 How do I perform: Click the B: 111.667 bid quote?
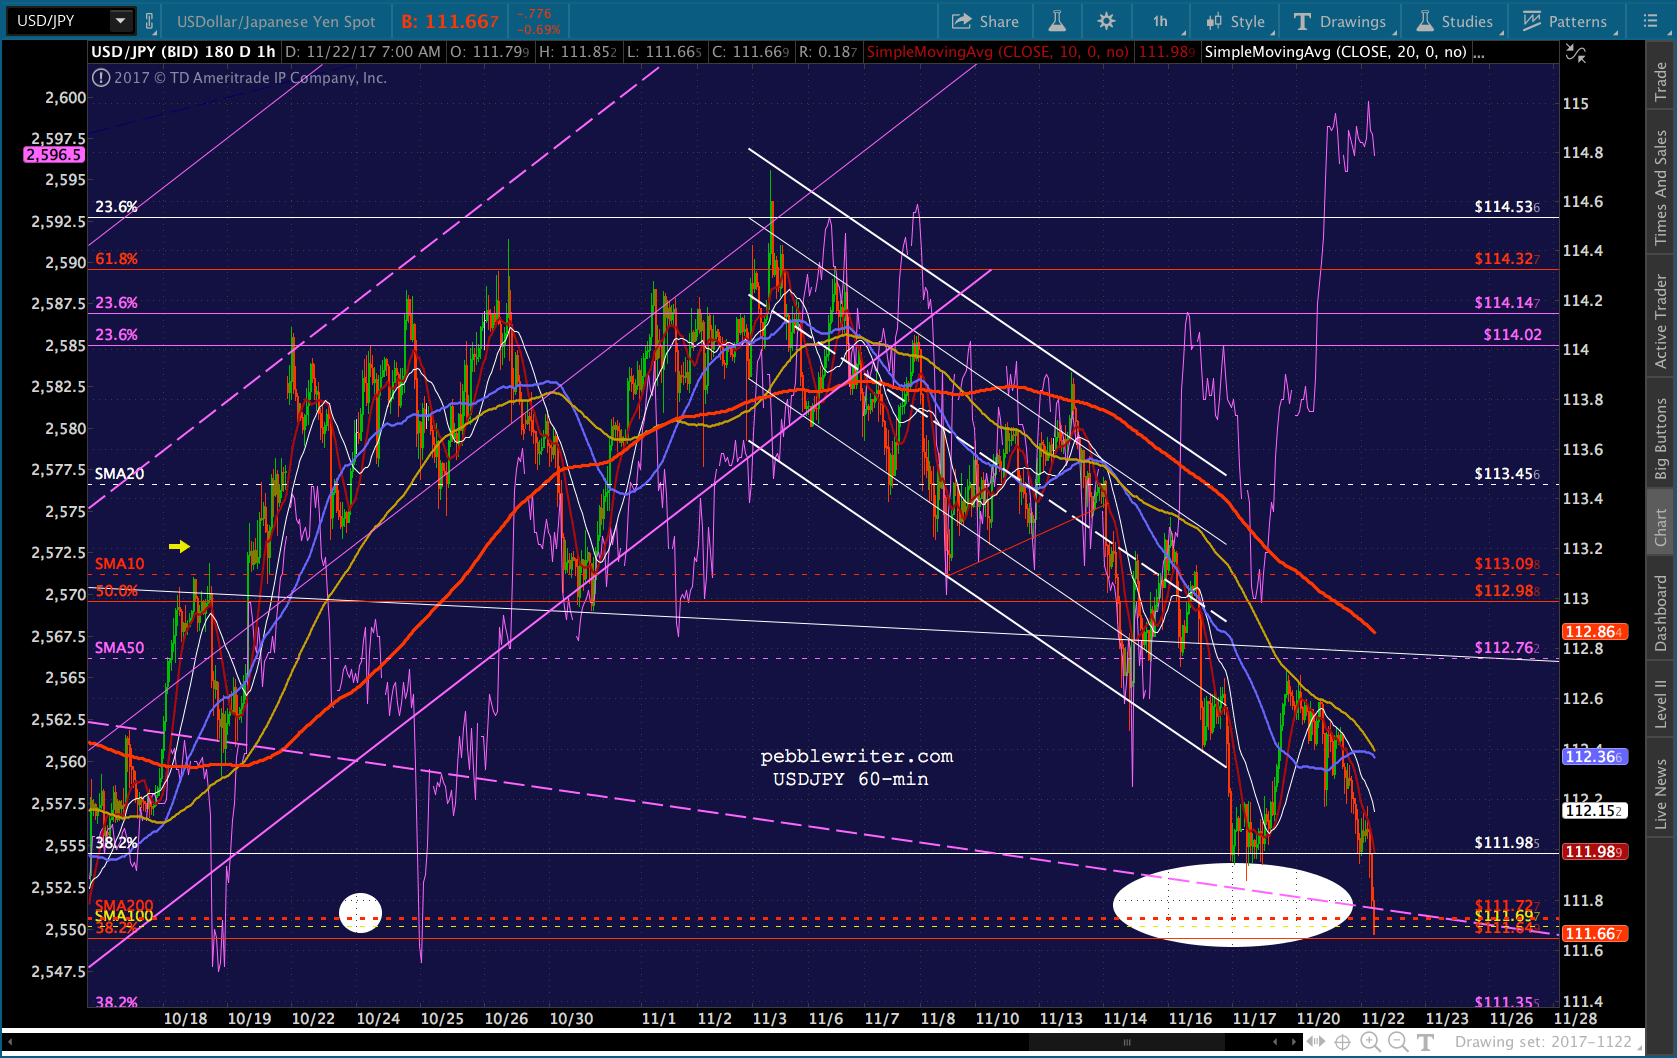pyautogui.click(x=450, y=21)
